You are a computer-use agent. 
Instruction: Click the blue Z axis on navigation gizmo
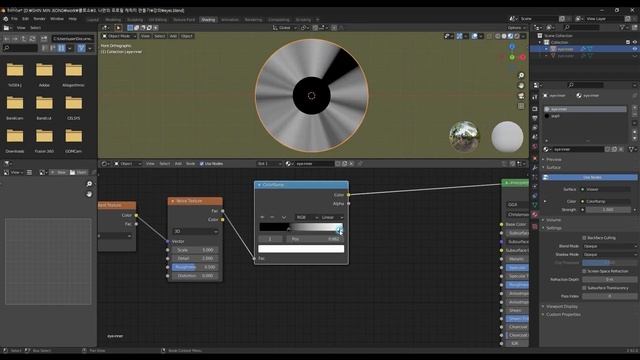pyautogui.click(x=512, y=47)
